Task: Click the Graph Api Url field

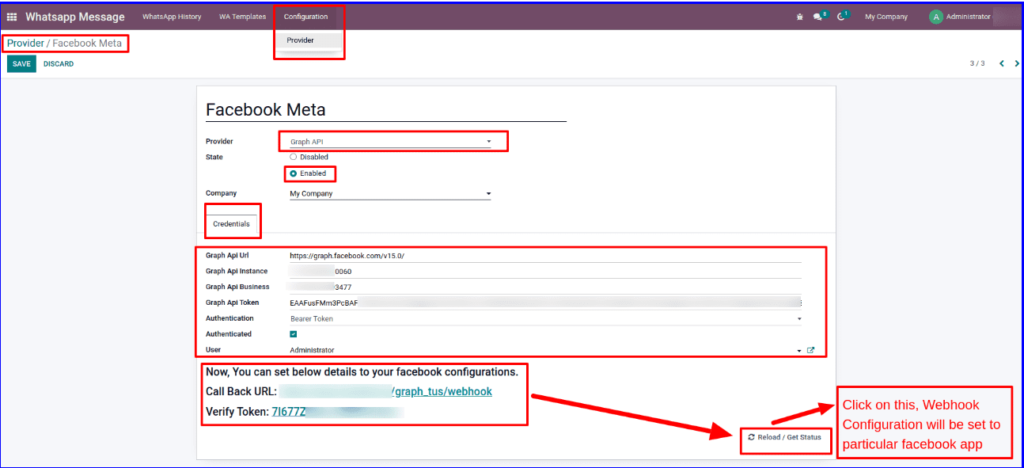Action: coord(545,256)
